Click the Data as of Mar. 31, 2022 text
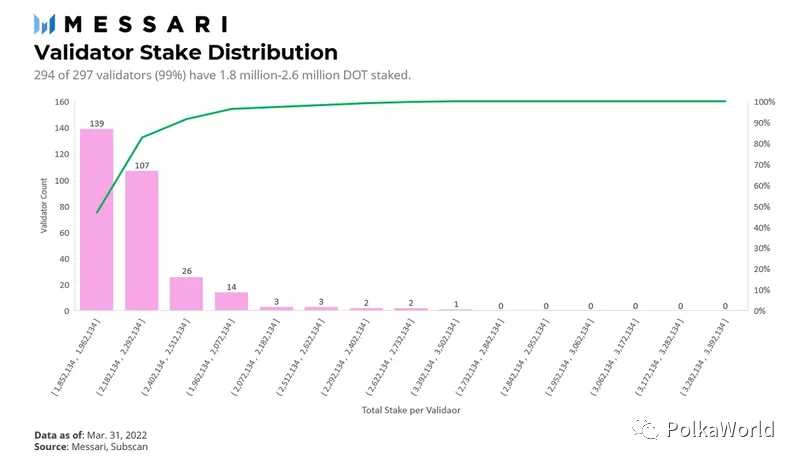This screenshot has width=800, height=462. [90, 435]
